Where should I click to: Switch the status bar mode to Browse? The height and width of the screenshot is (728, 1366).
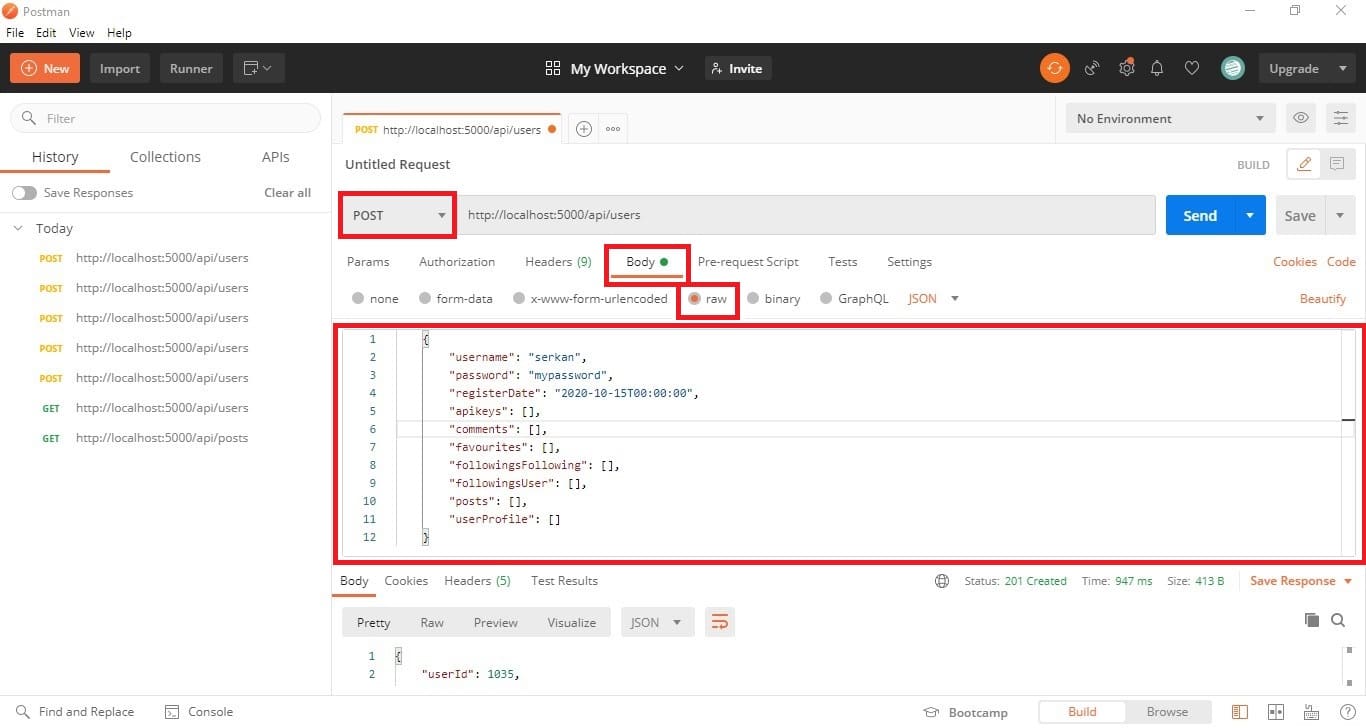1167,712
